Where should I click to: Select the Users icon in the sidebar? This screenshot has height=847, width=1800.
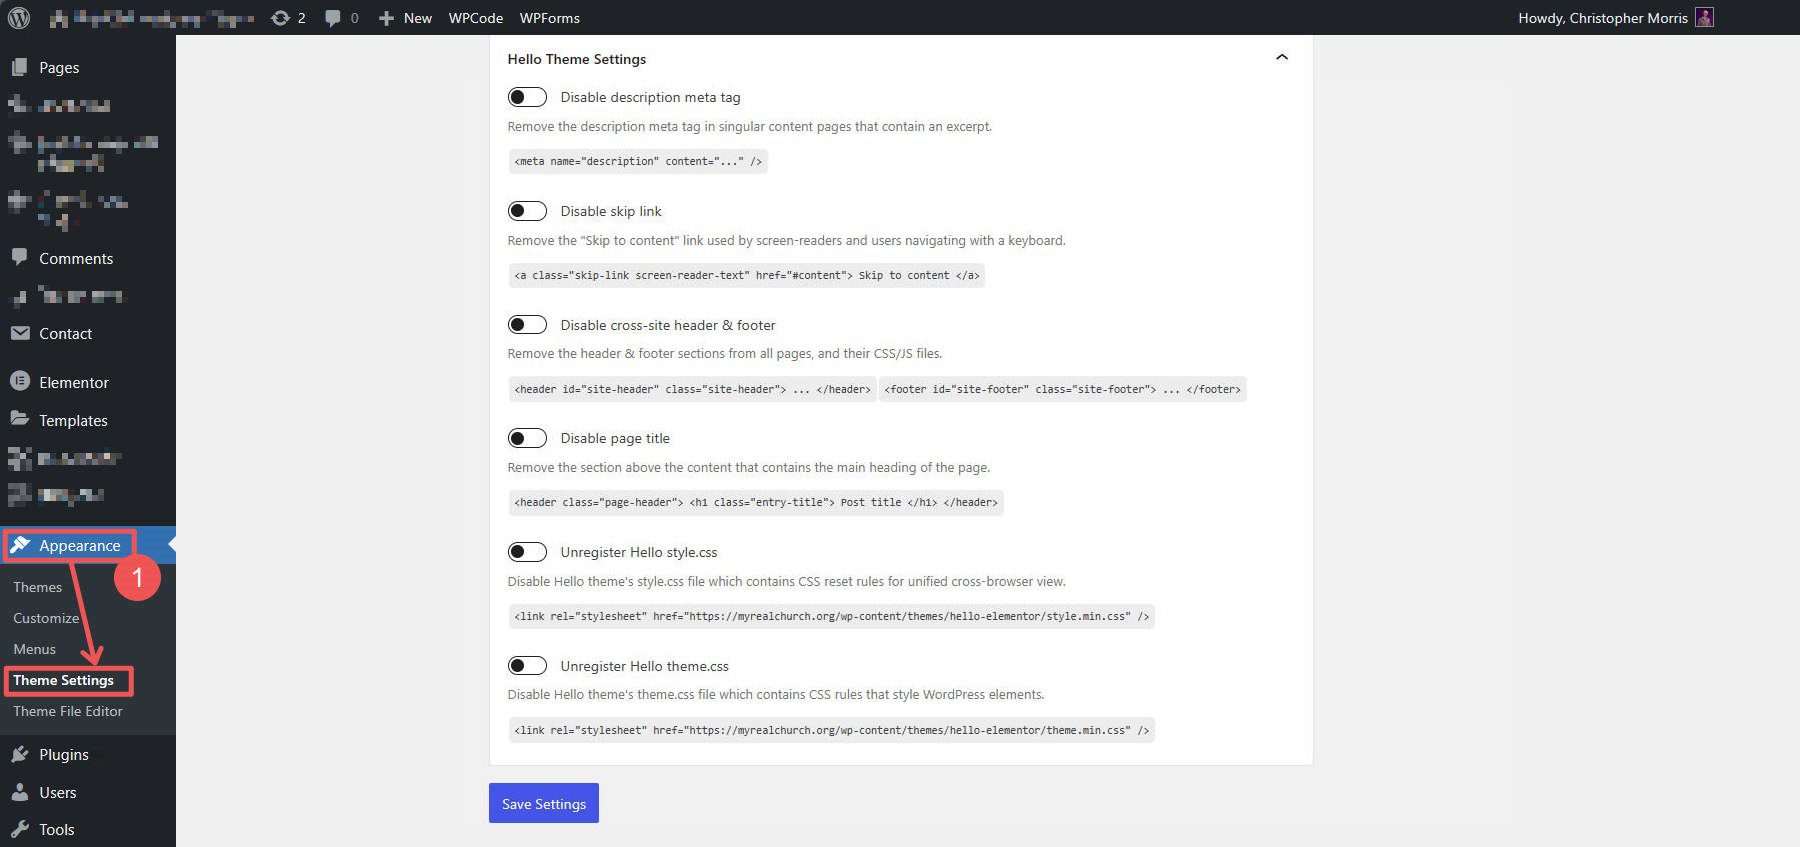(x=20, y=792)
